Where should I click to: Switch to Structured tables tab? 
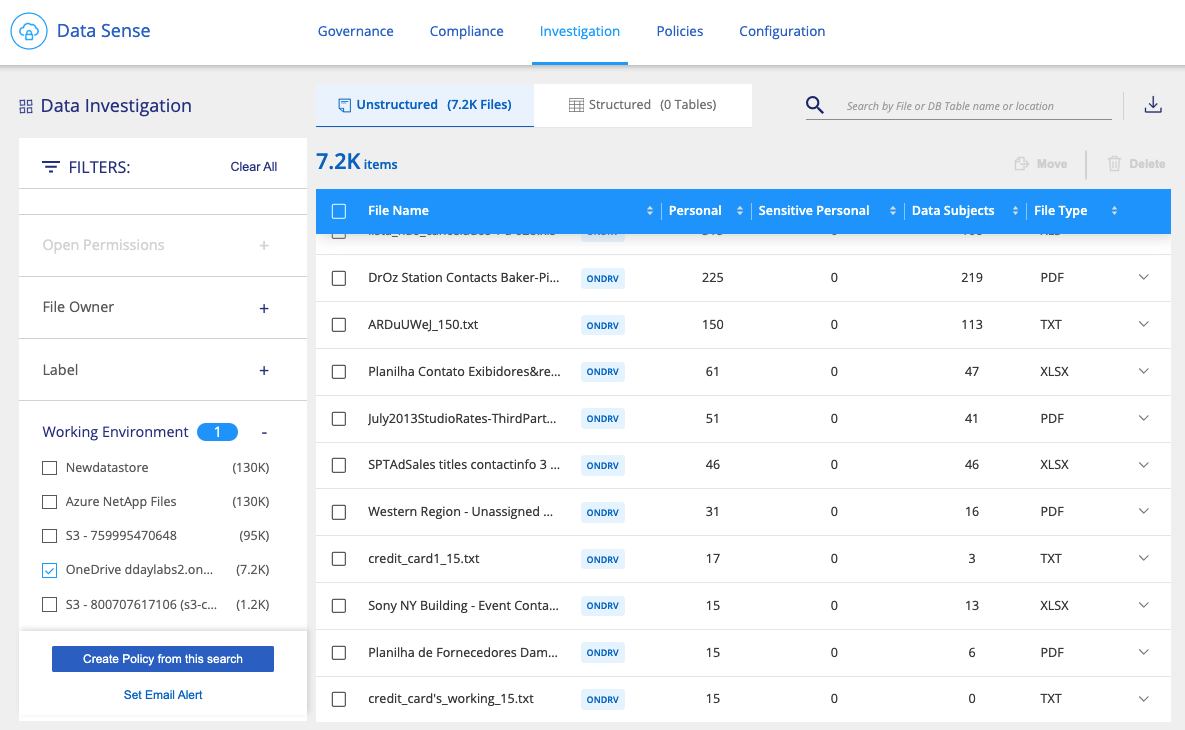click(642, 105)
